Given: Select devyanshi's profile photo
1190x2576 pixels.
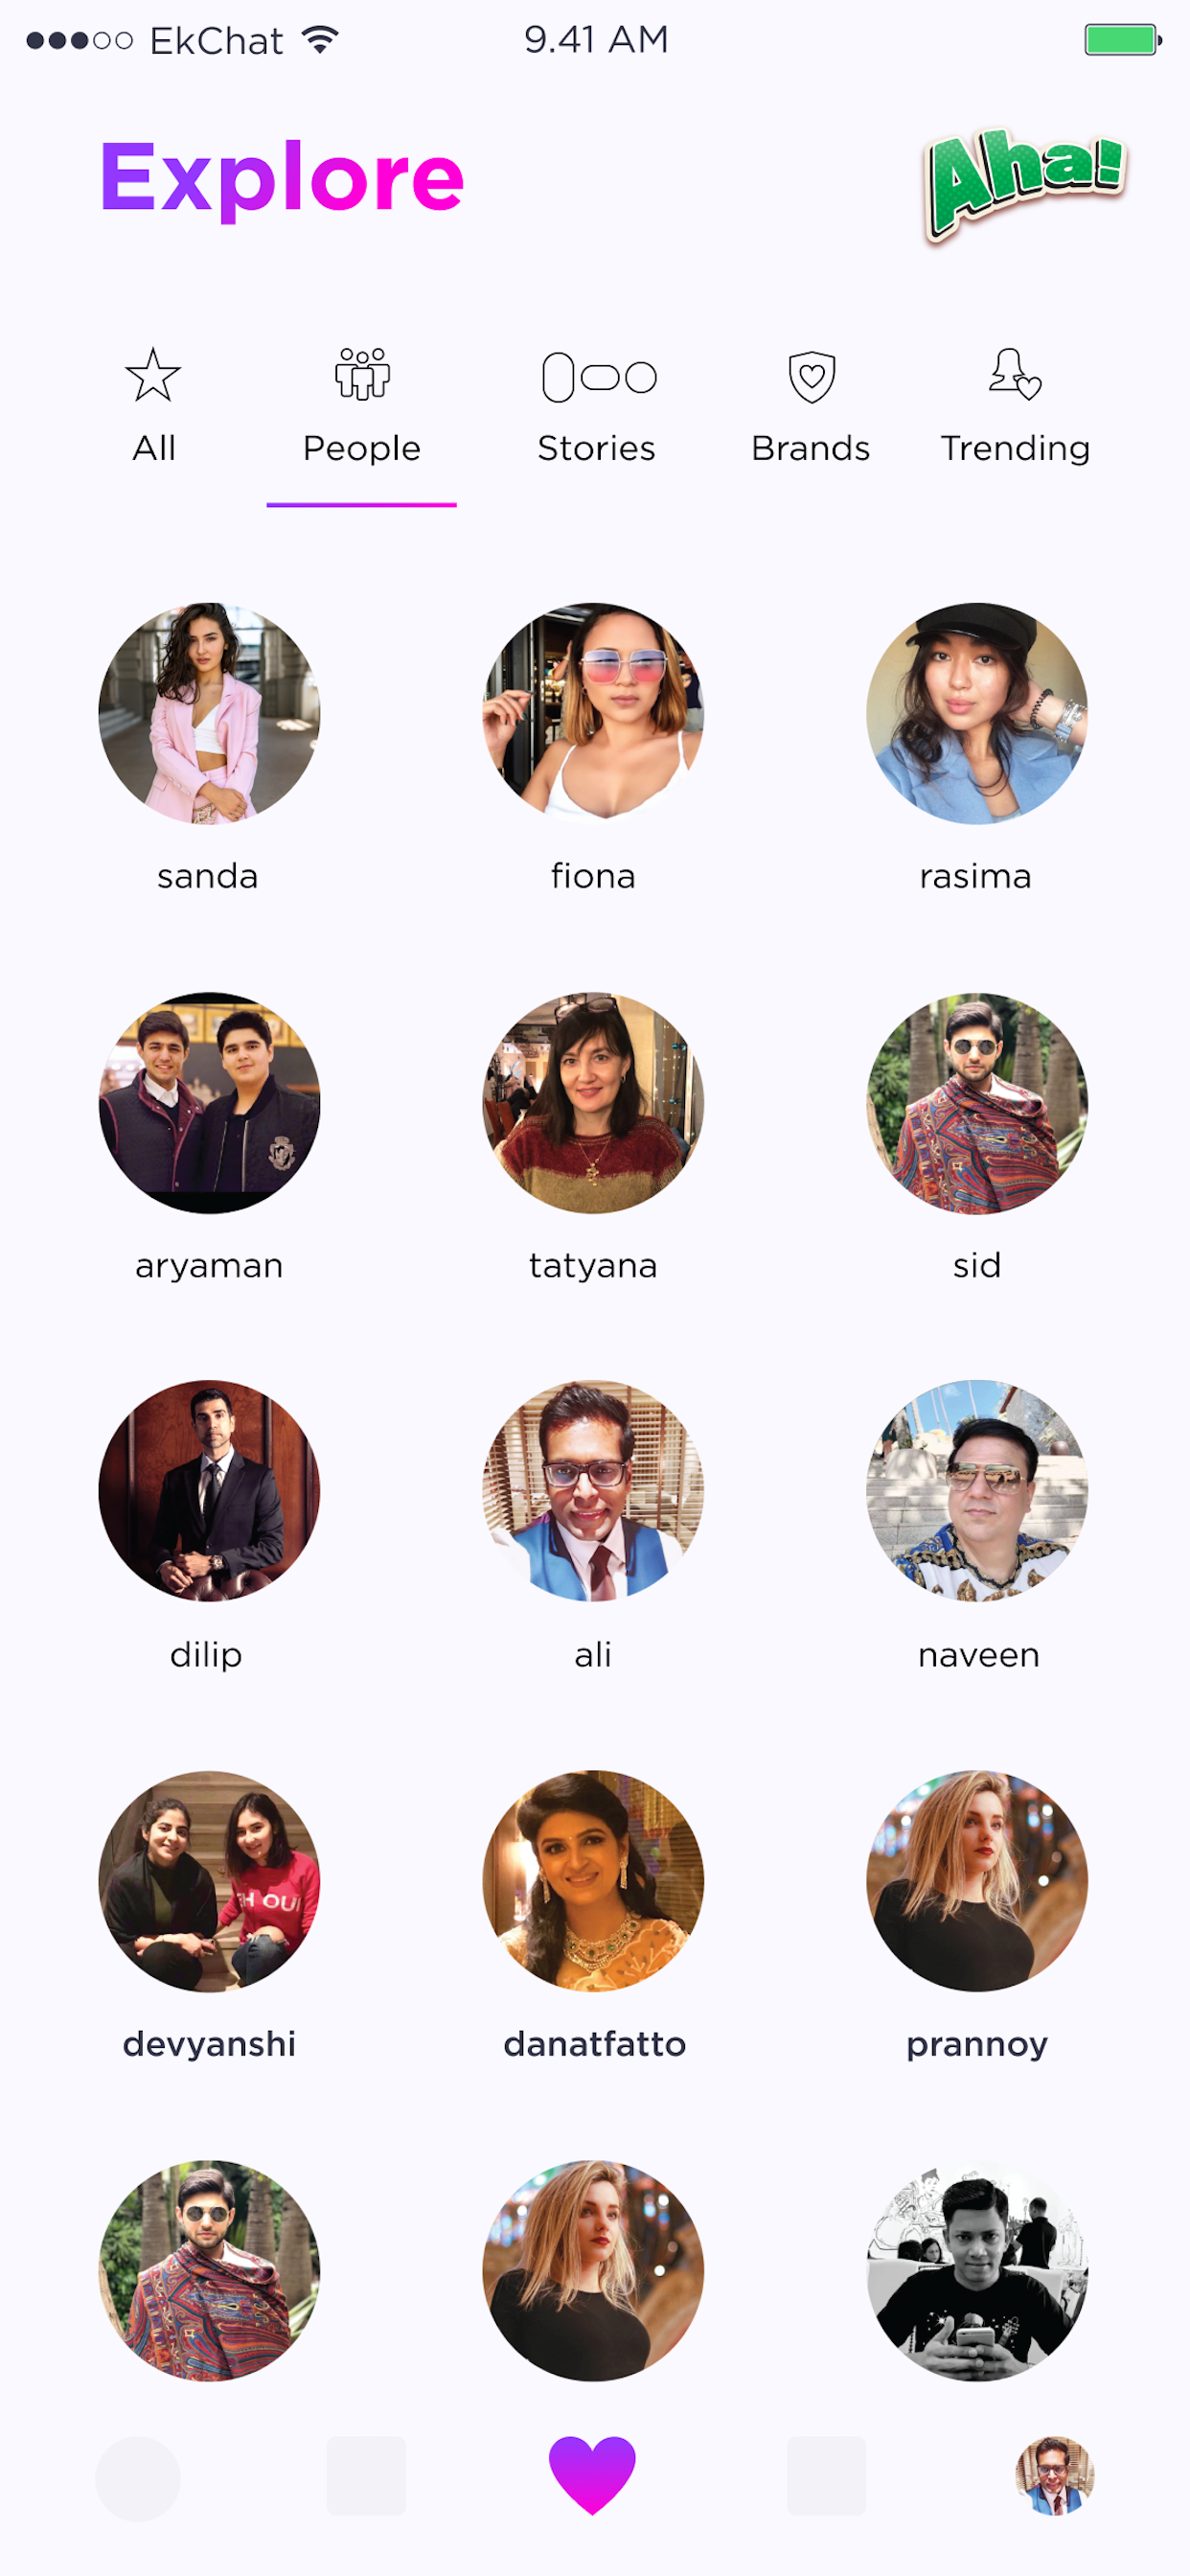Looking at the screenshot, I should (209, 1881).
